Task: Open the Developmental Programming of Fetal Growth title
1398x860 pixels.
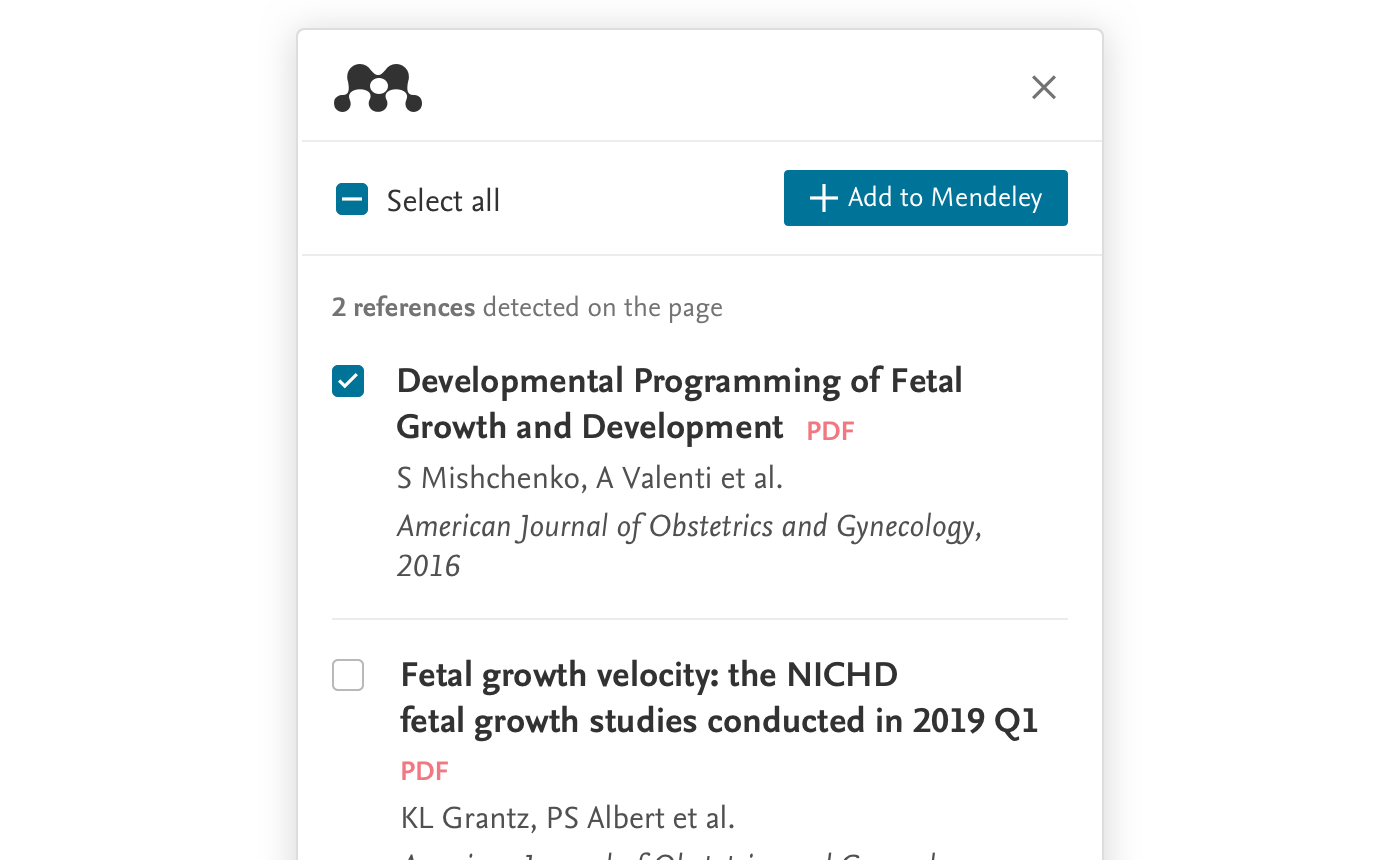Action: (679, 381)
